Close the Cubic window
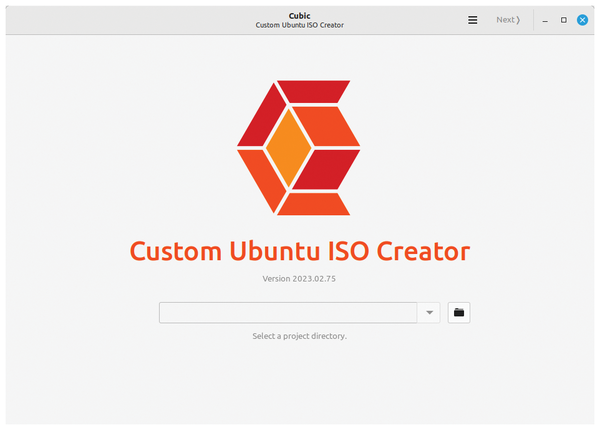The image size is (600, 430). tap(582, 20)
